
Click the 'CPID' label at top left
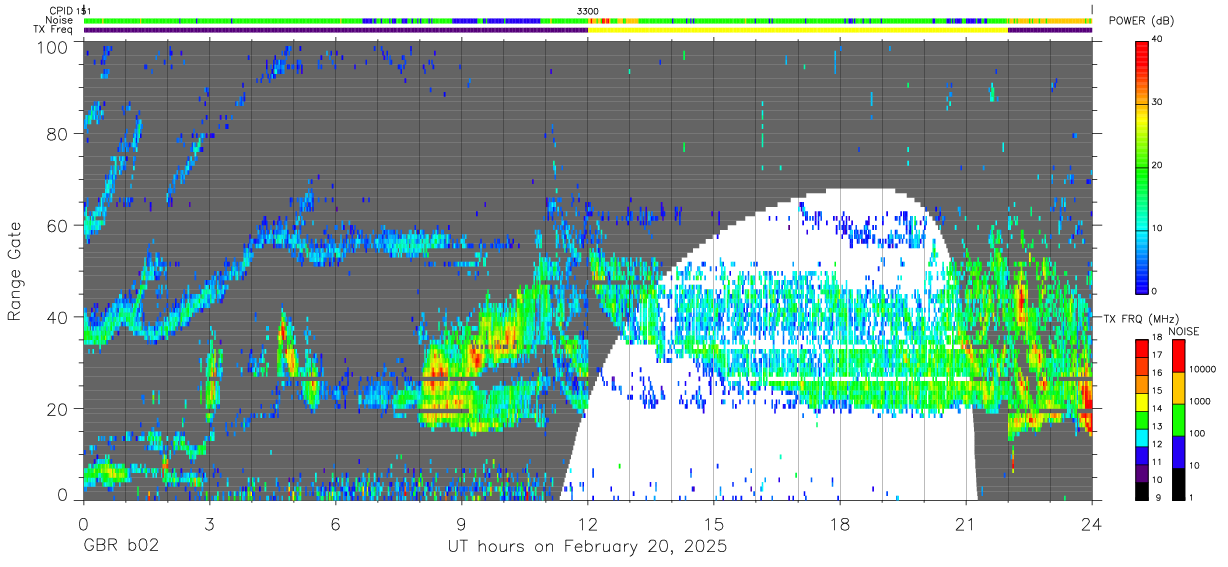[x=62, y=11]
